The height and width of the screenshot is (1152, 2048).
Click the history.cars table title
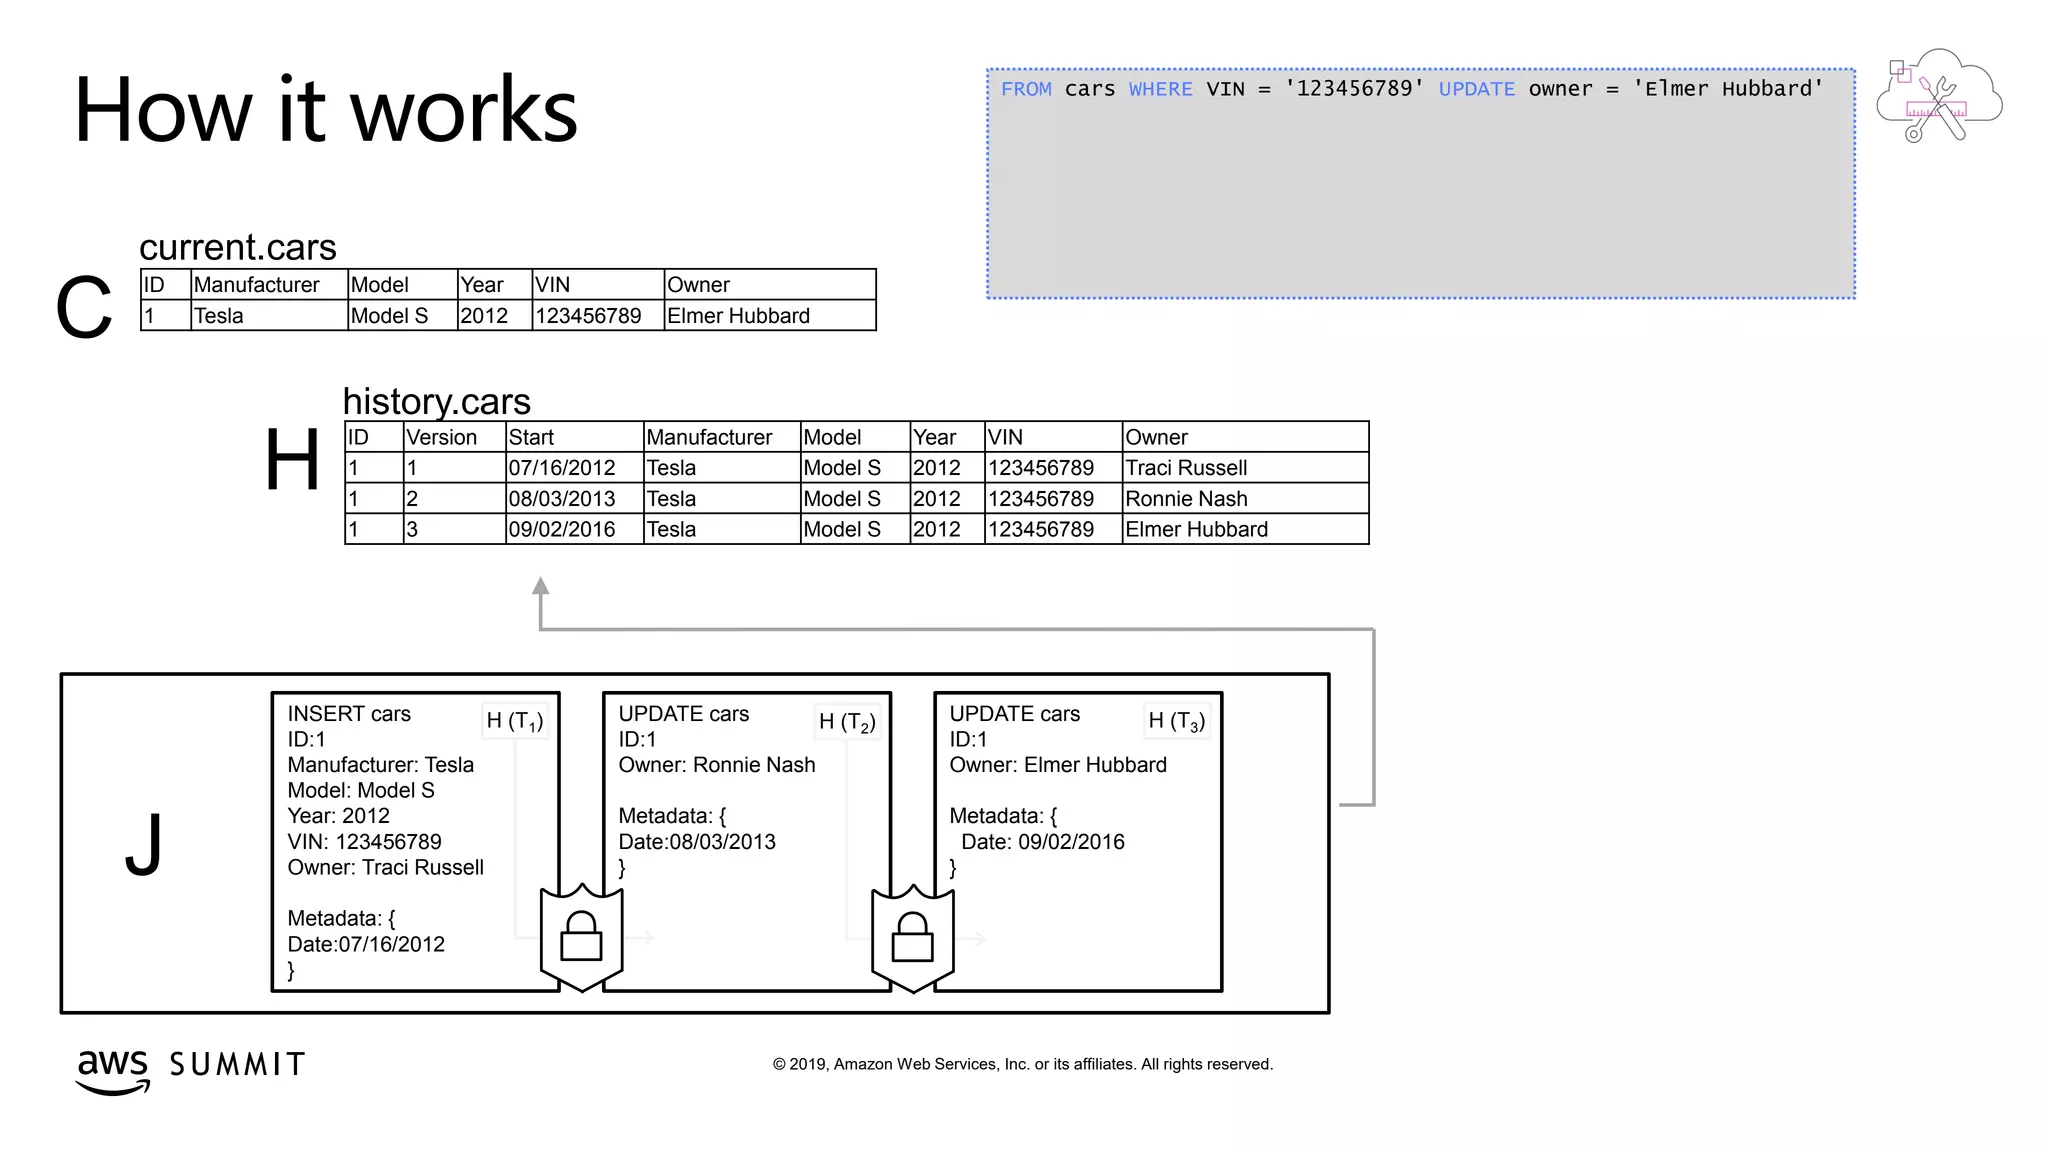[x=436, y=401]
